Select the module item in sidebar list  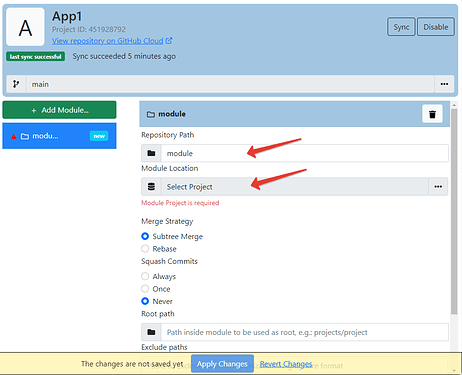coord(59,136)
